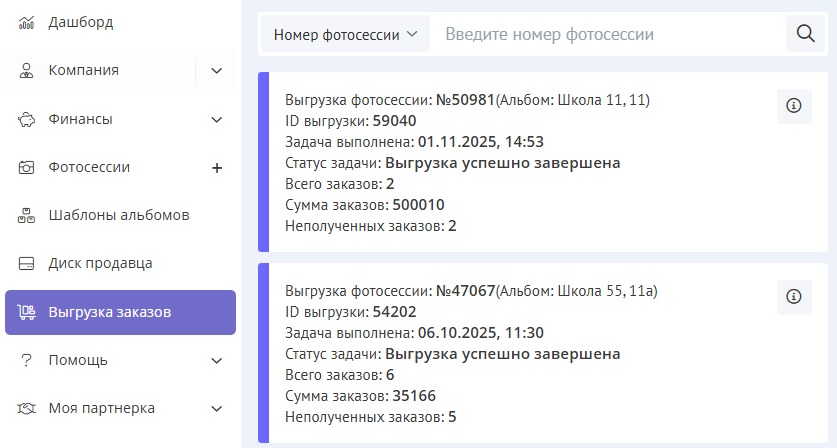Open info icon for photosession №50981

794,106
